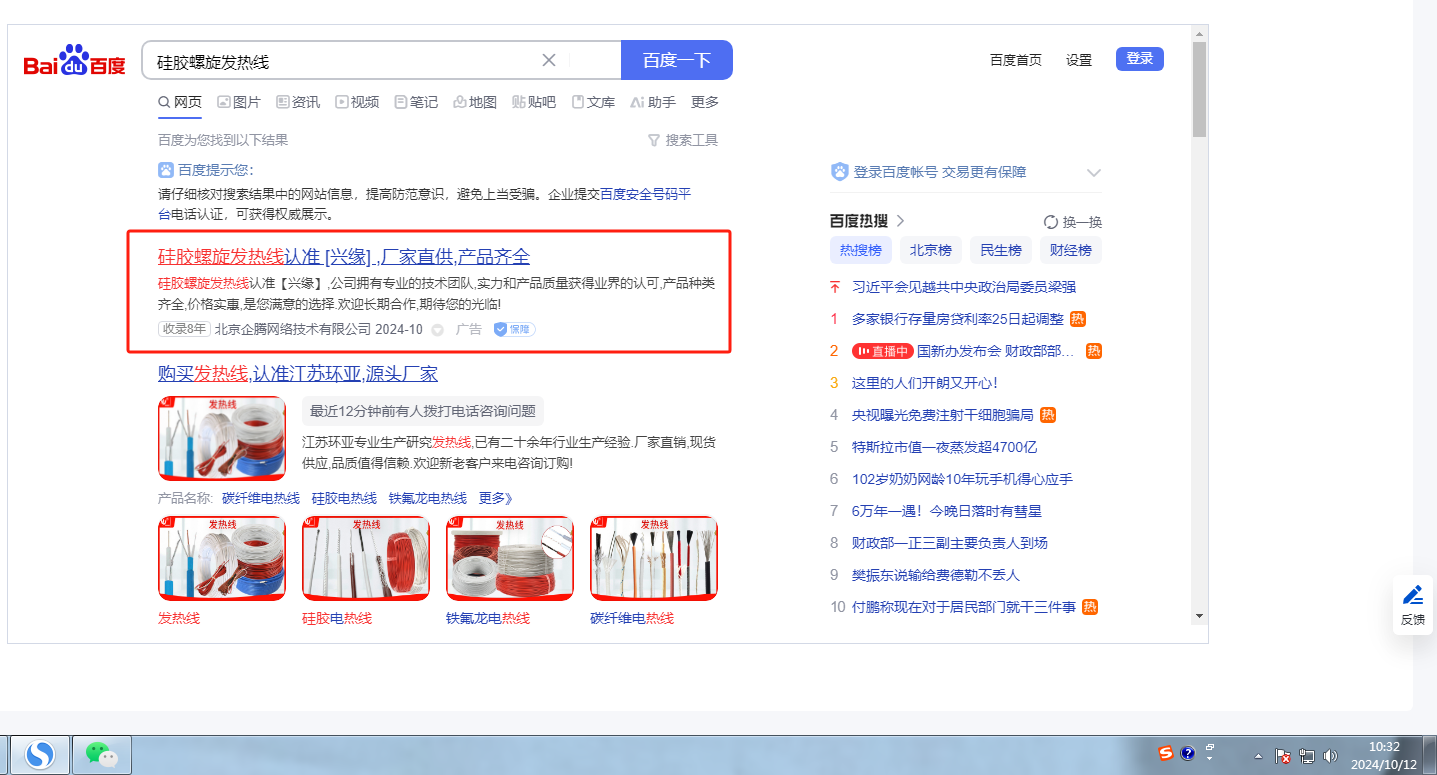Switch to the 文库 tab
1437x775 pixels.
pos(593,102)
